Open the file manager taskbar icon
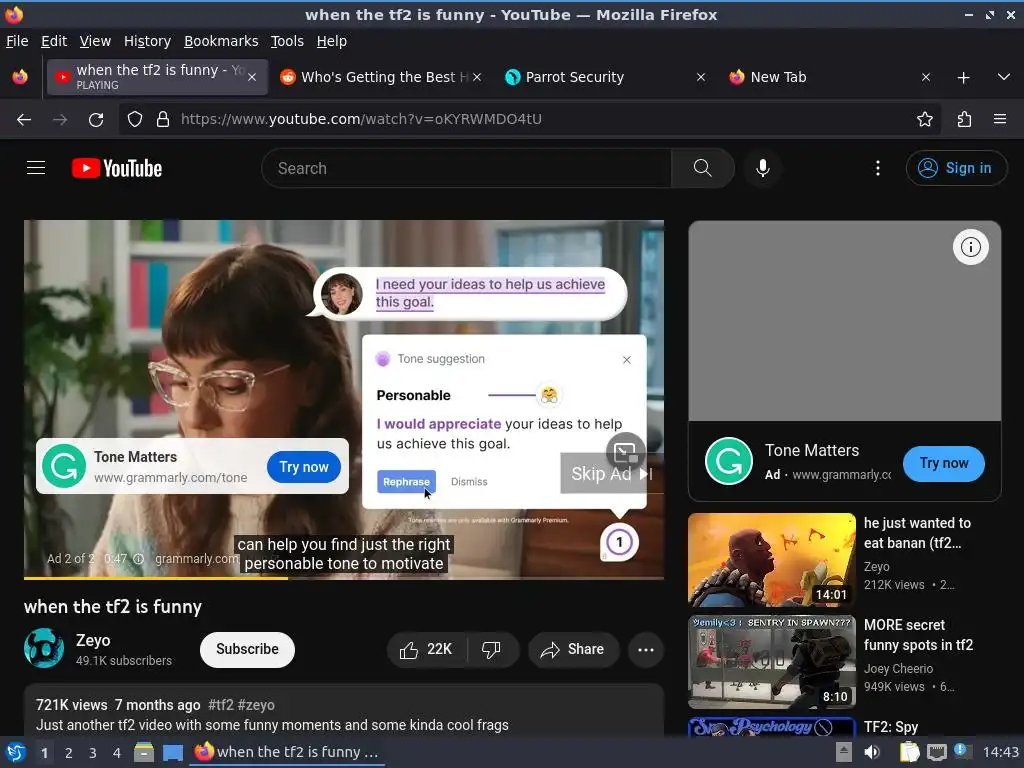 coord(144,752)
